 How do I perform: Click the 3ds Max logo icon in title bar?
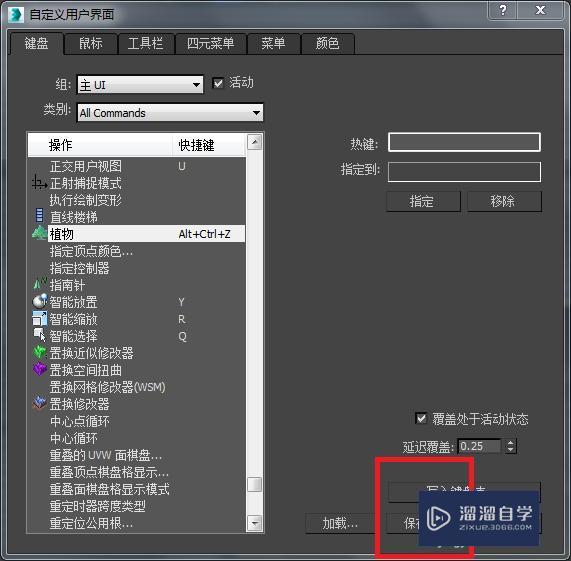coord(15,14)
